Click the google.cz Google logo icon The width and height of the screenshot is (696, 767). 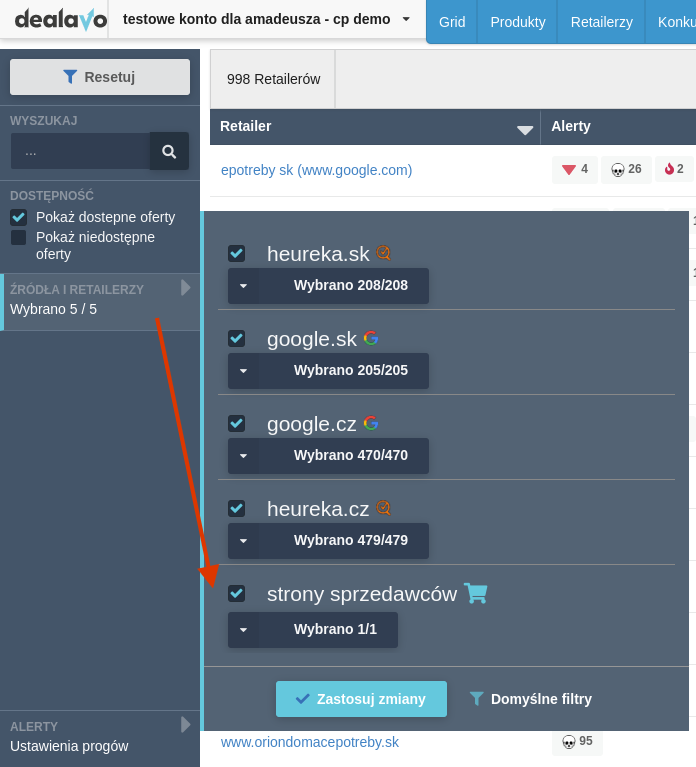371,423
